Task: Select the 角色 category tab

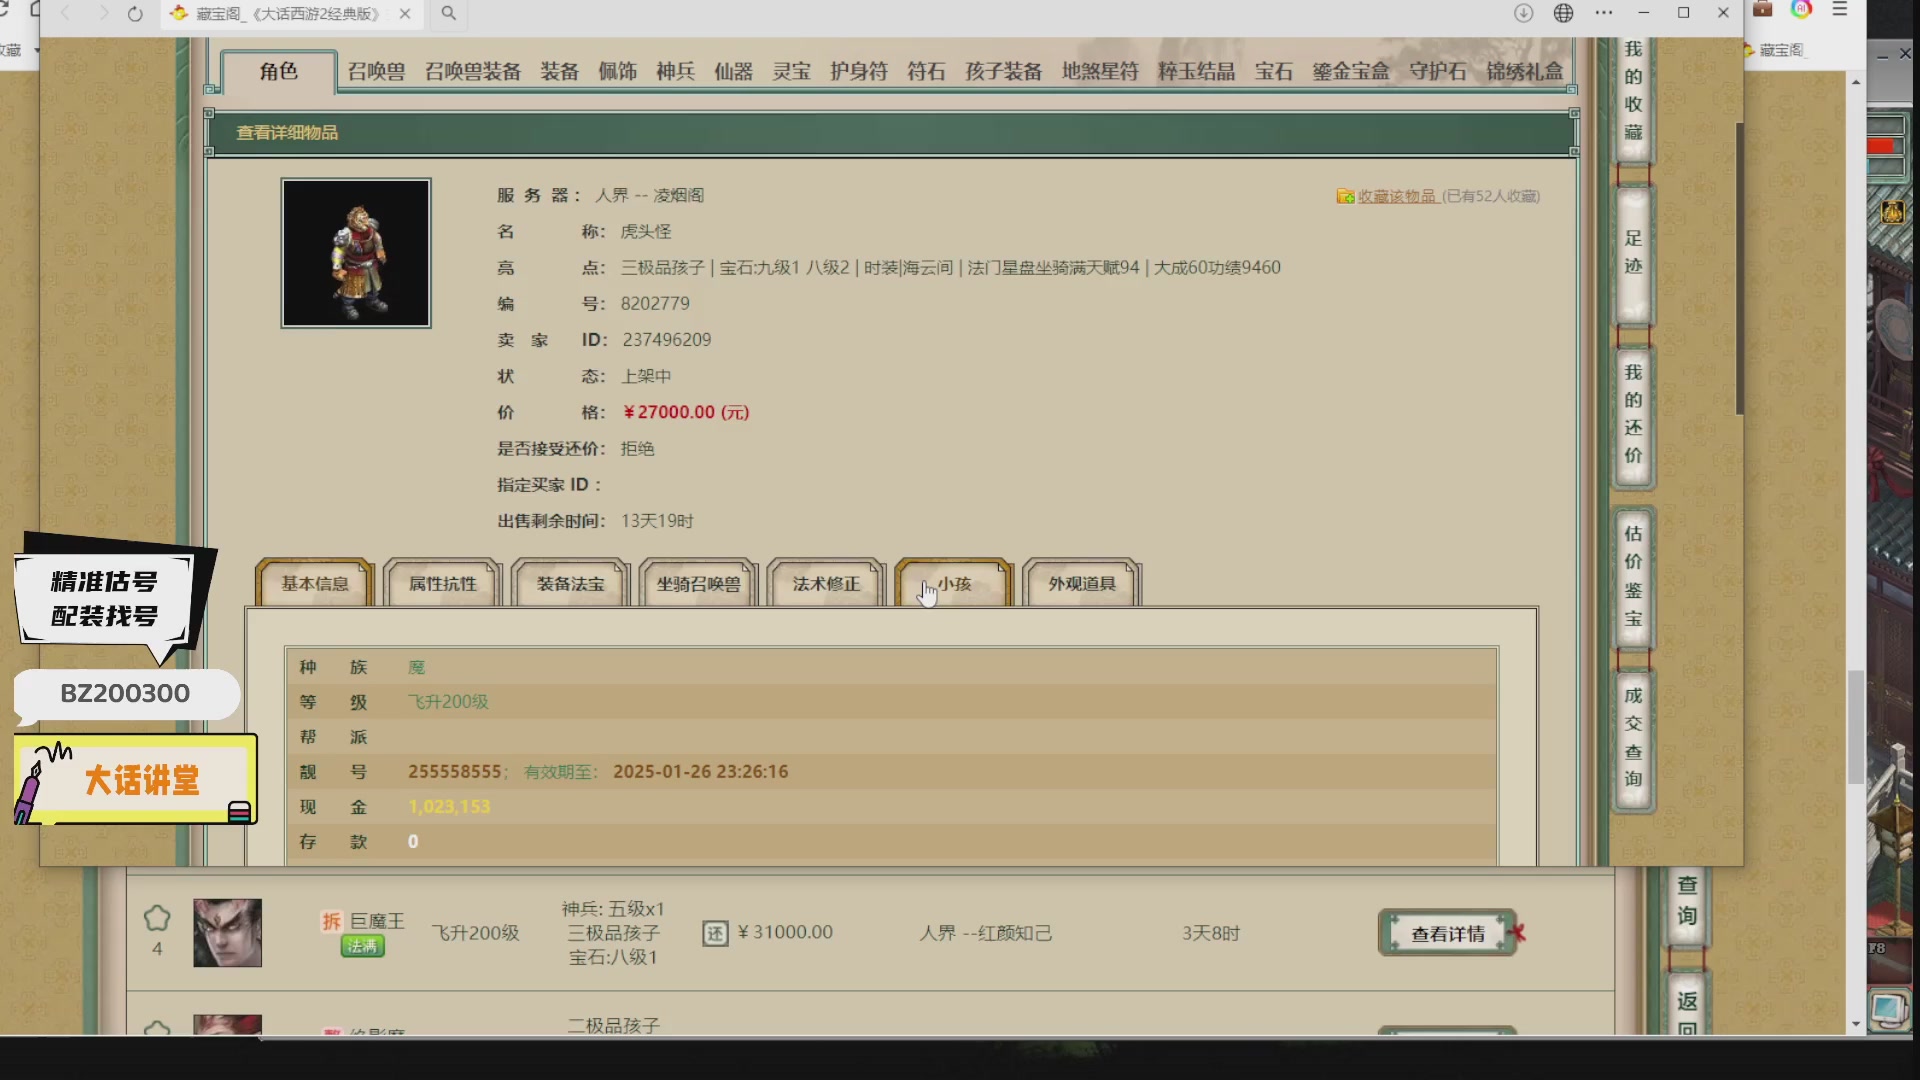Action: click(x=278, y=71)
